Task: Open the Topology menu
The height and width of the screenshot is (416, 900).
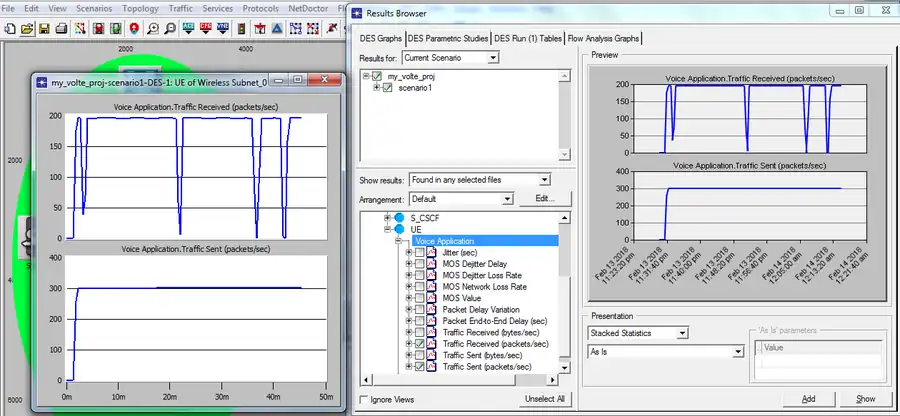Action: pos(141,9)
